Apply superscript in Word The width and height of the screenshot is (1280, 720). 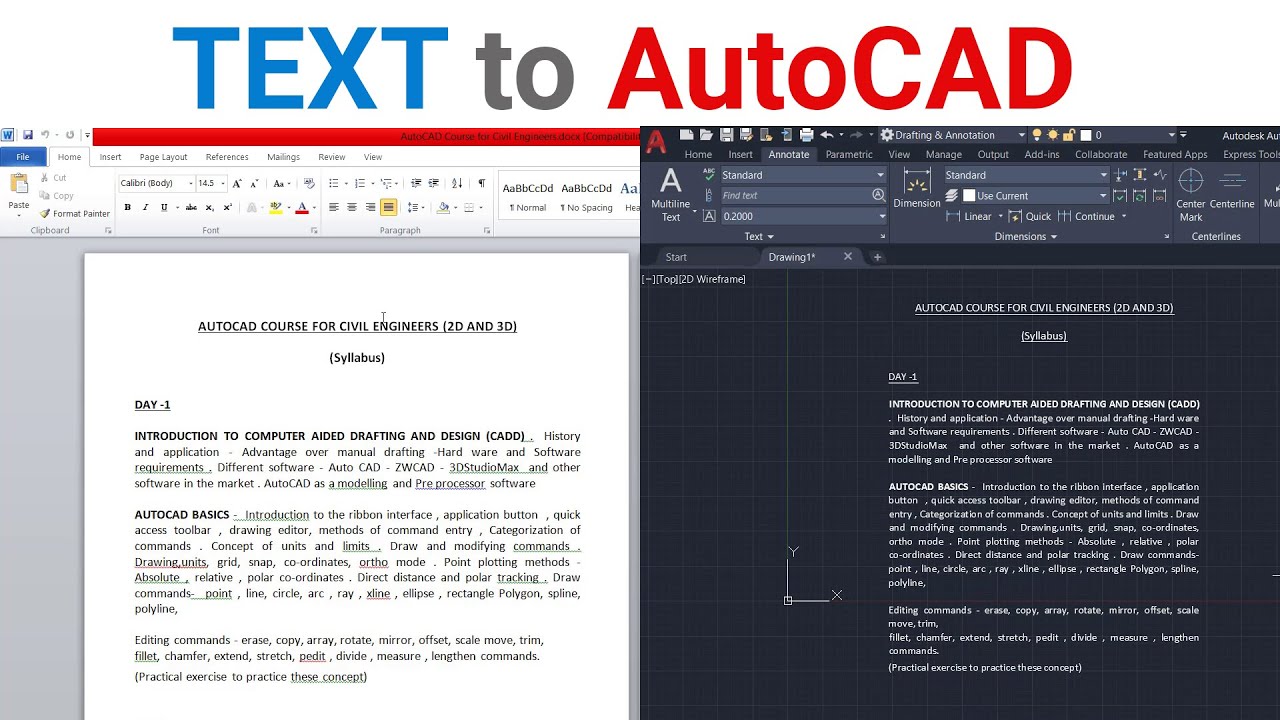(227, 207)
